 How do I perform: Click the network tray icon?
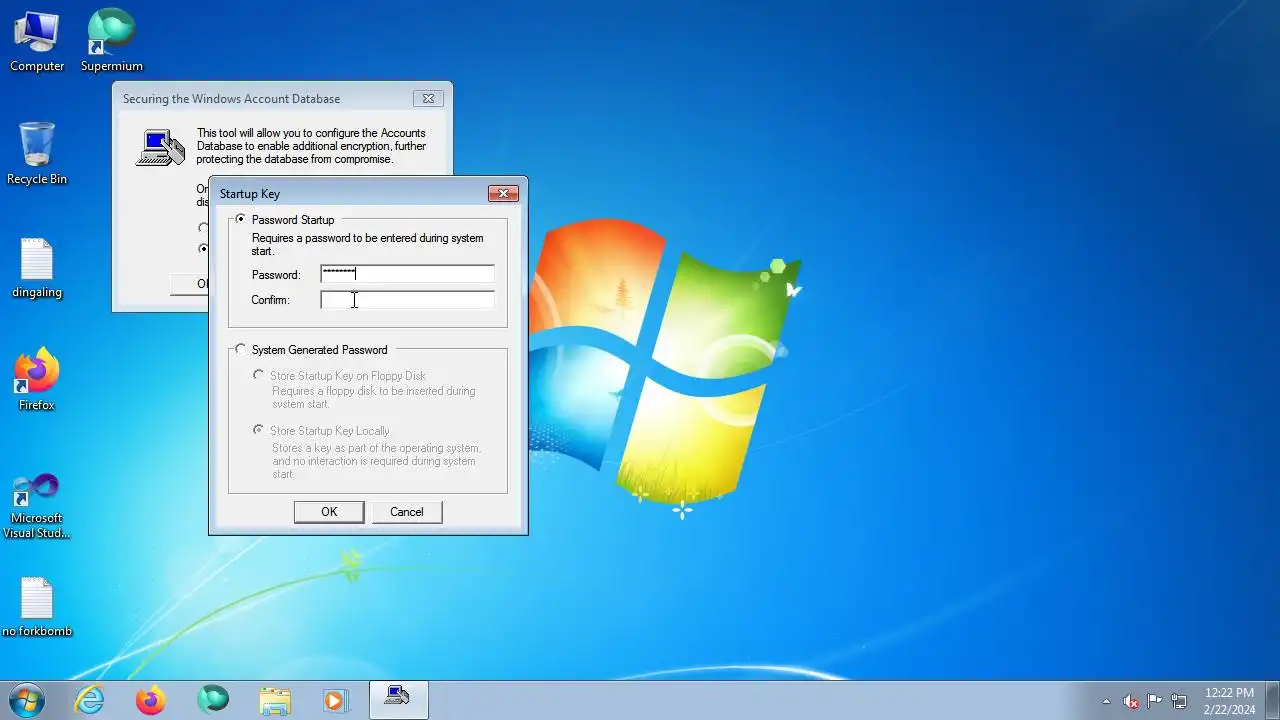click(x=1179, y=701)
